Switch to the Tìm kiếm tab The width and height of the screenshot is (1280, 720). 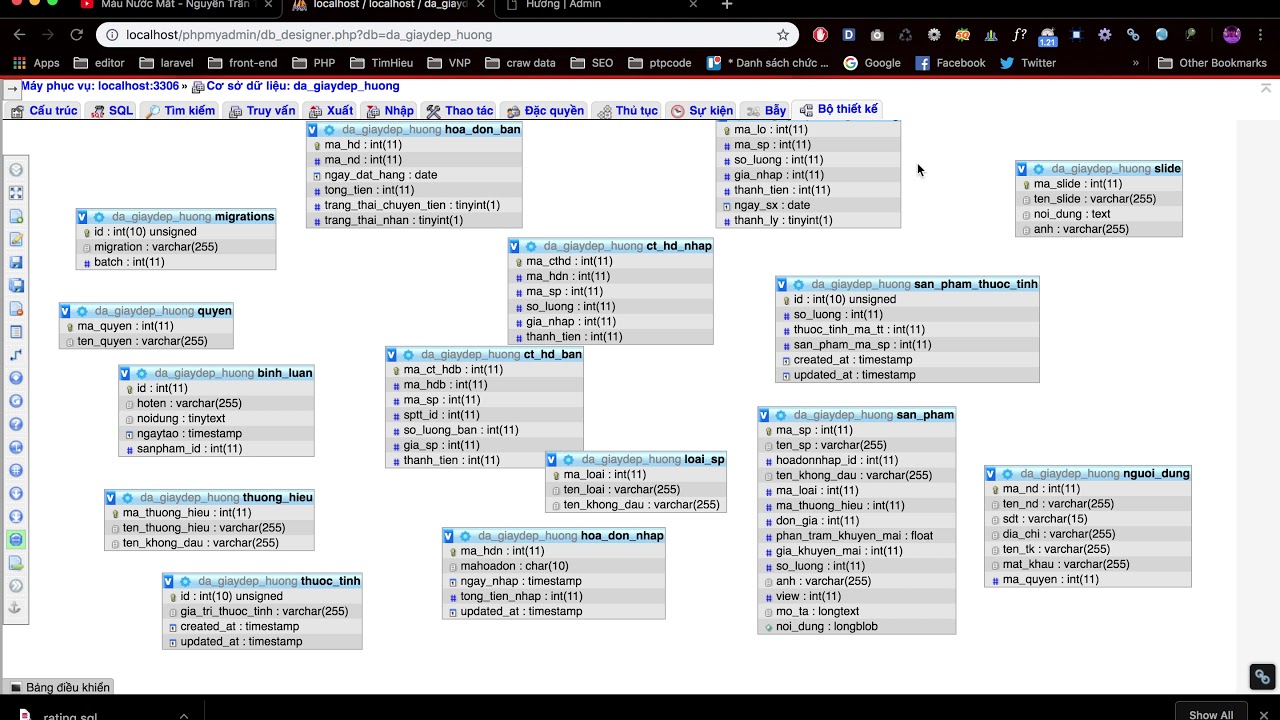coord(181,111)
